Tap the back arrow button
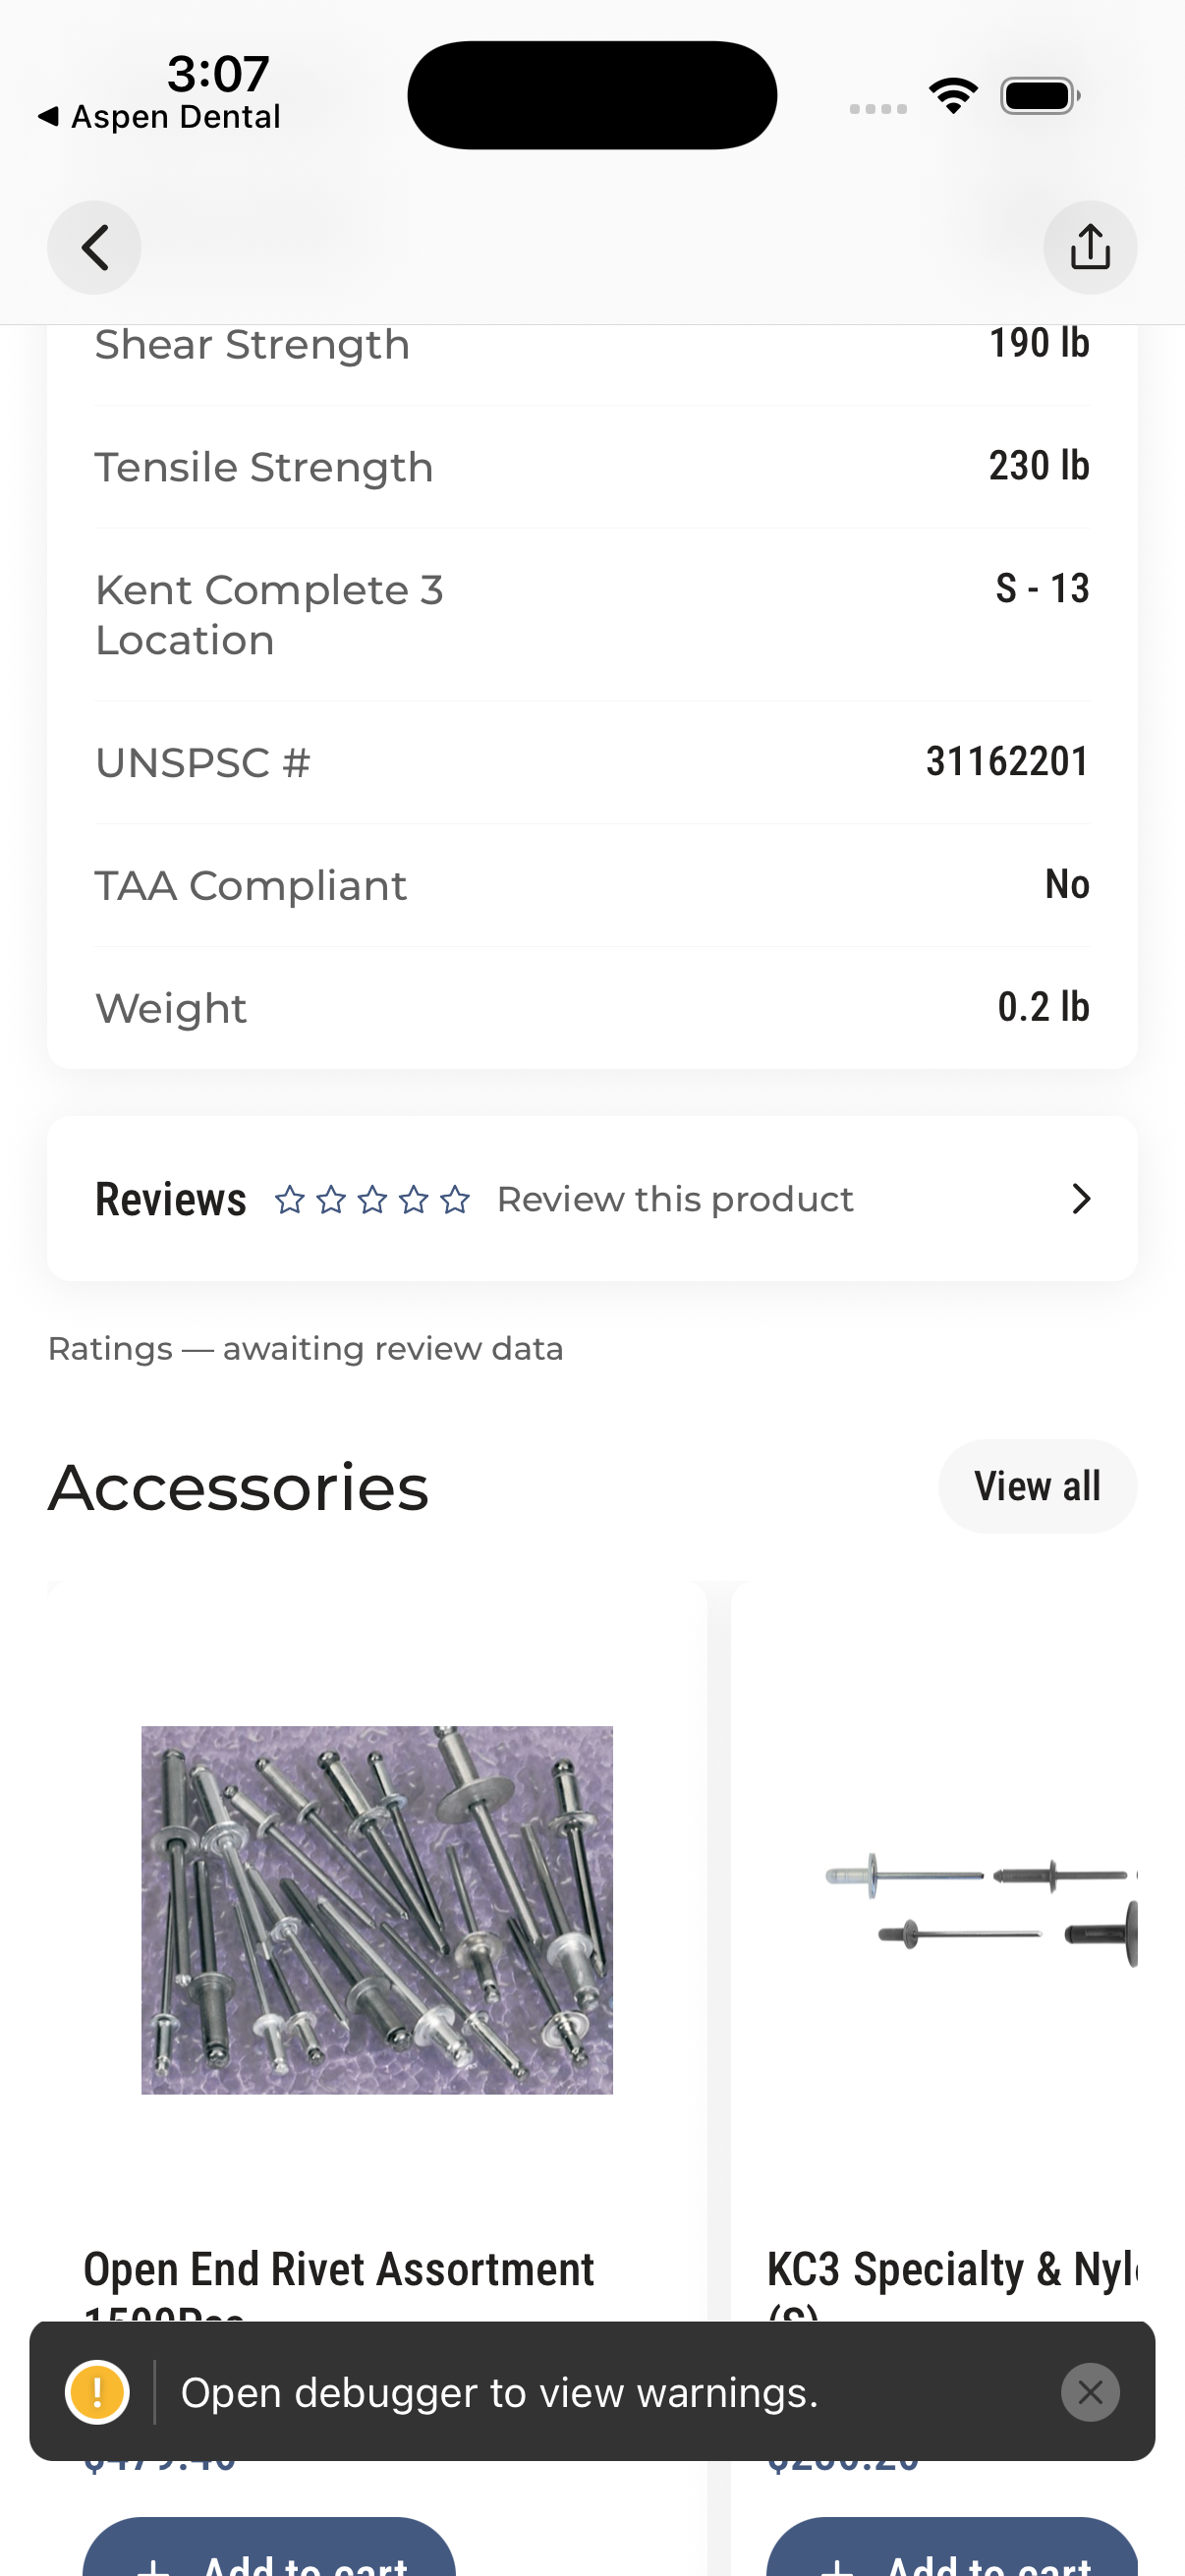1185x2576 pixels. tap(94, 247)
